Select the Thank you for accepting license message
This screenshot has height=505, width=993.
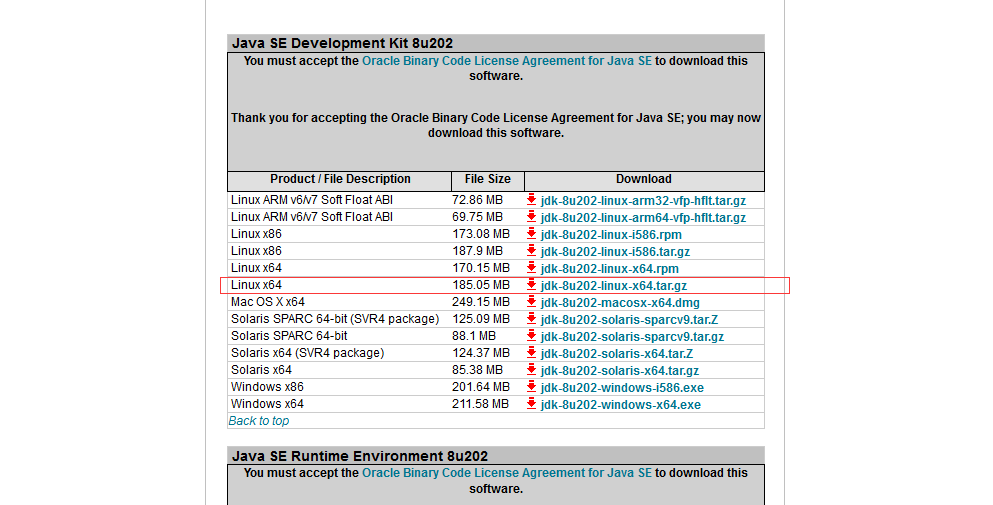tap(496, 125)
